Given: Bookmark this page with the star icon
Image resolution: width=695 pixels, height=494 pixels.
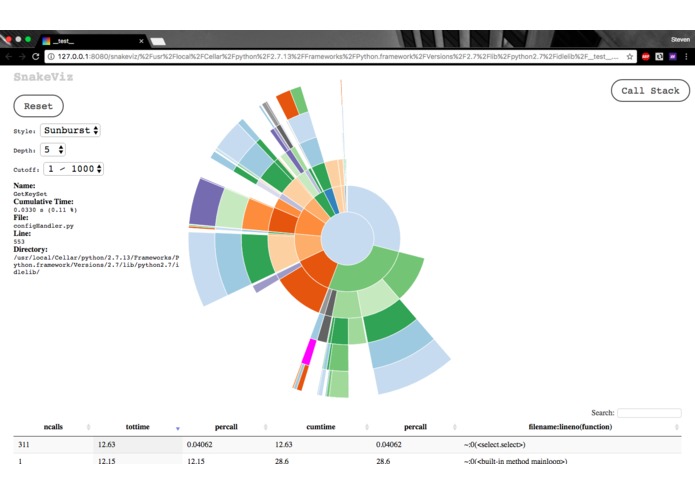Looking at the screenshot, I should [x=629, y=57].
